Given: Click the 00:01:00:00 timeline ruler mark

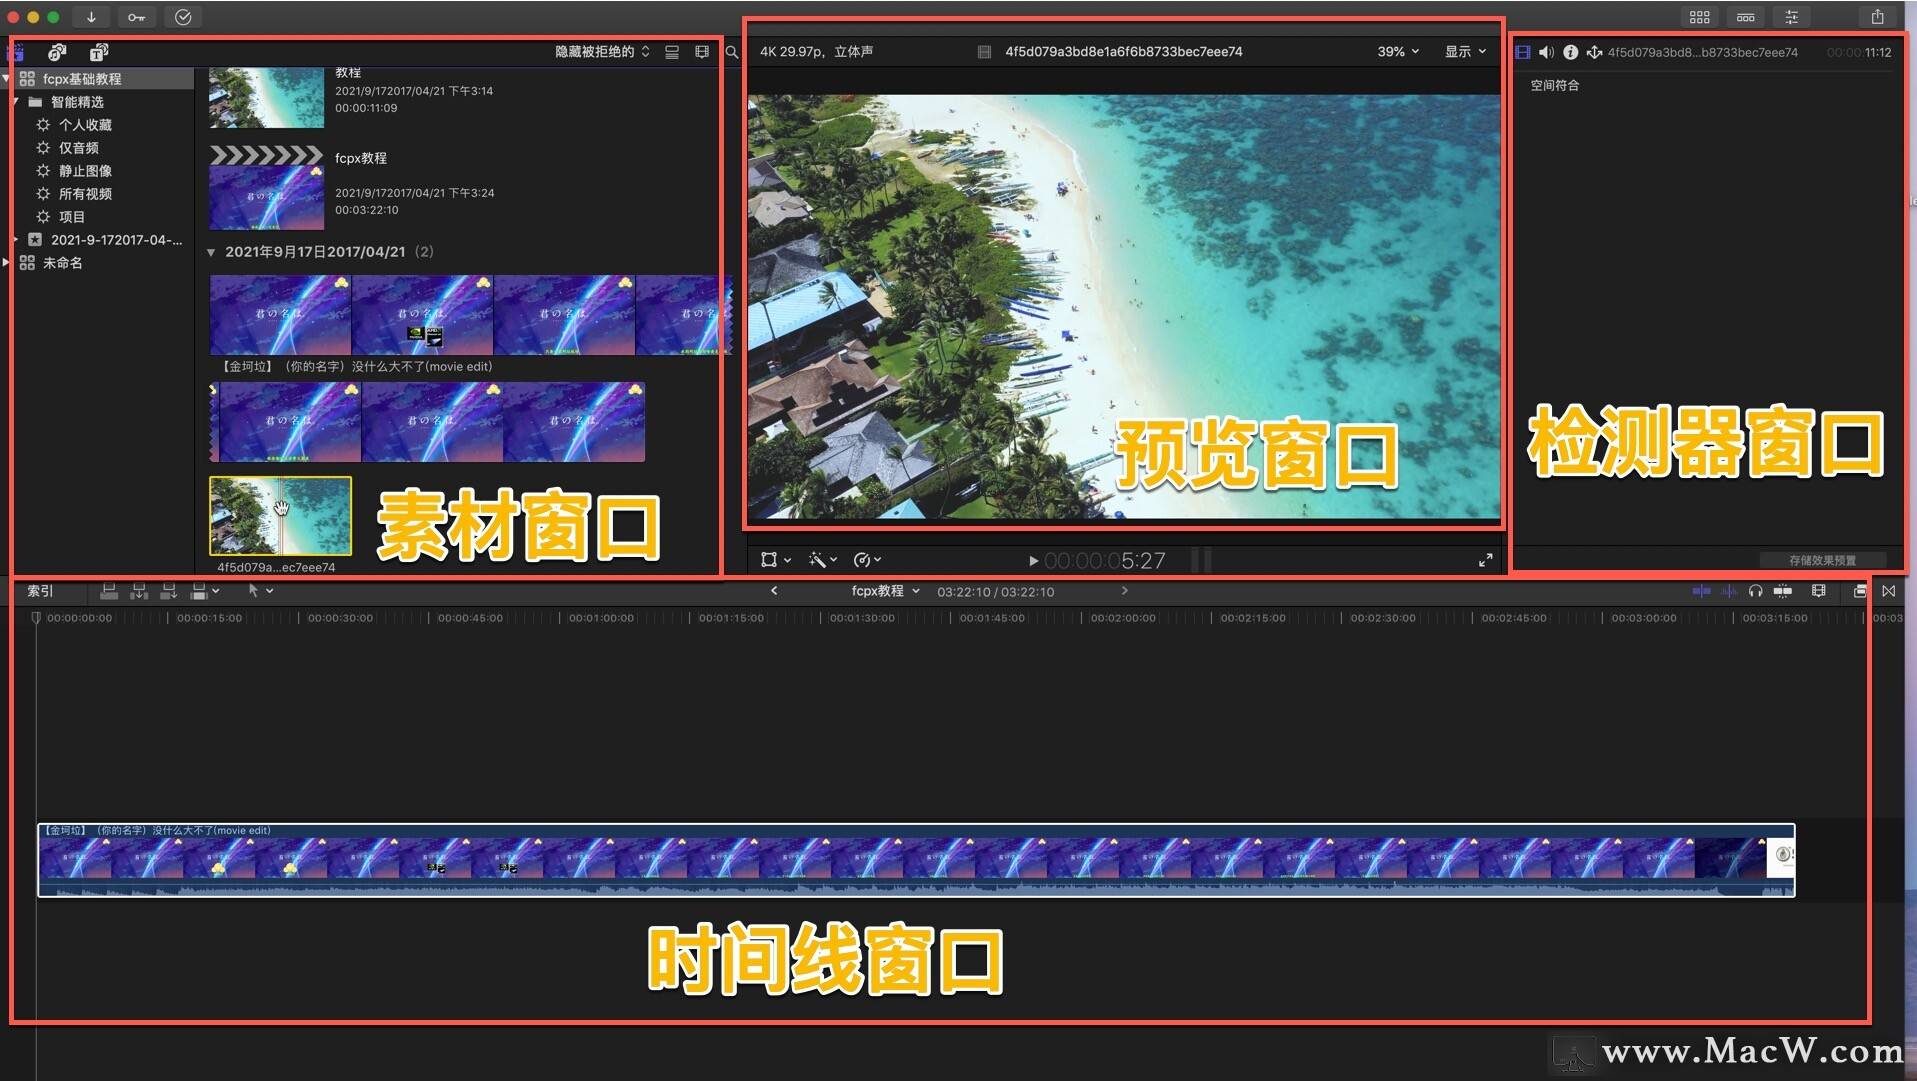Looking at the screenshot, I should (x=601, y=618).
